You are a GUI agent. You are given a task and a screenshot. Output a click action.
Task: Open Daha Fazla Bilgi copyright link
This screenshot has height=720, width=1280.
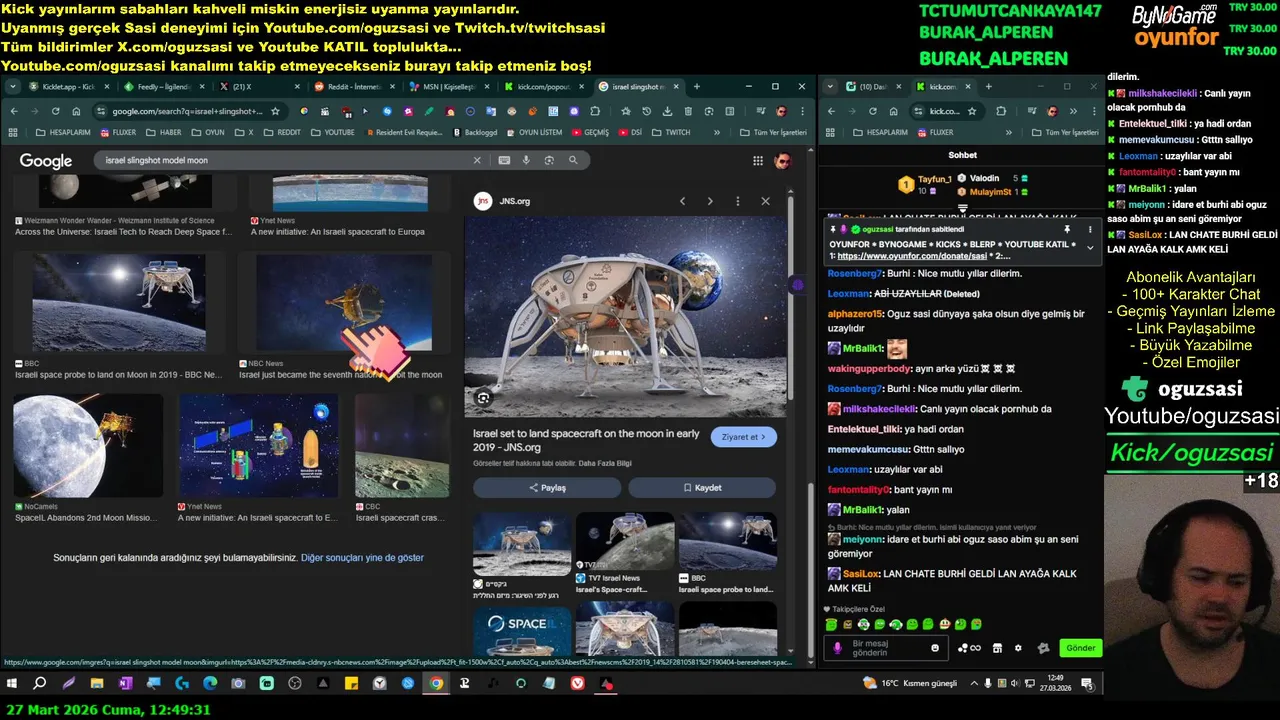click(603, 464)
